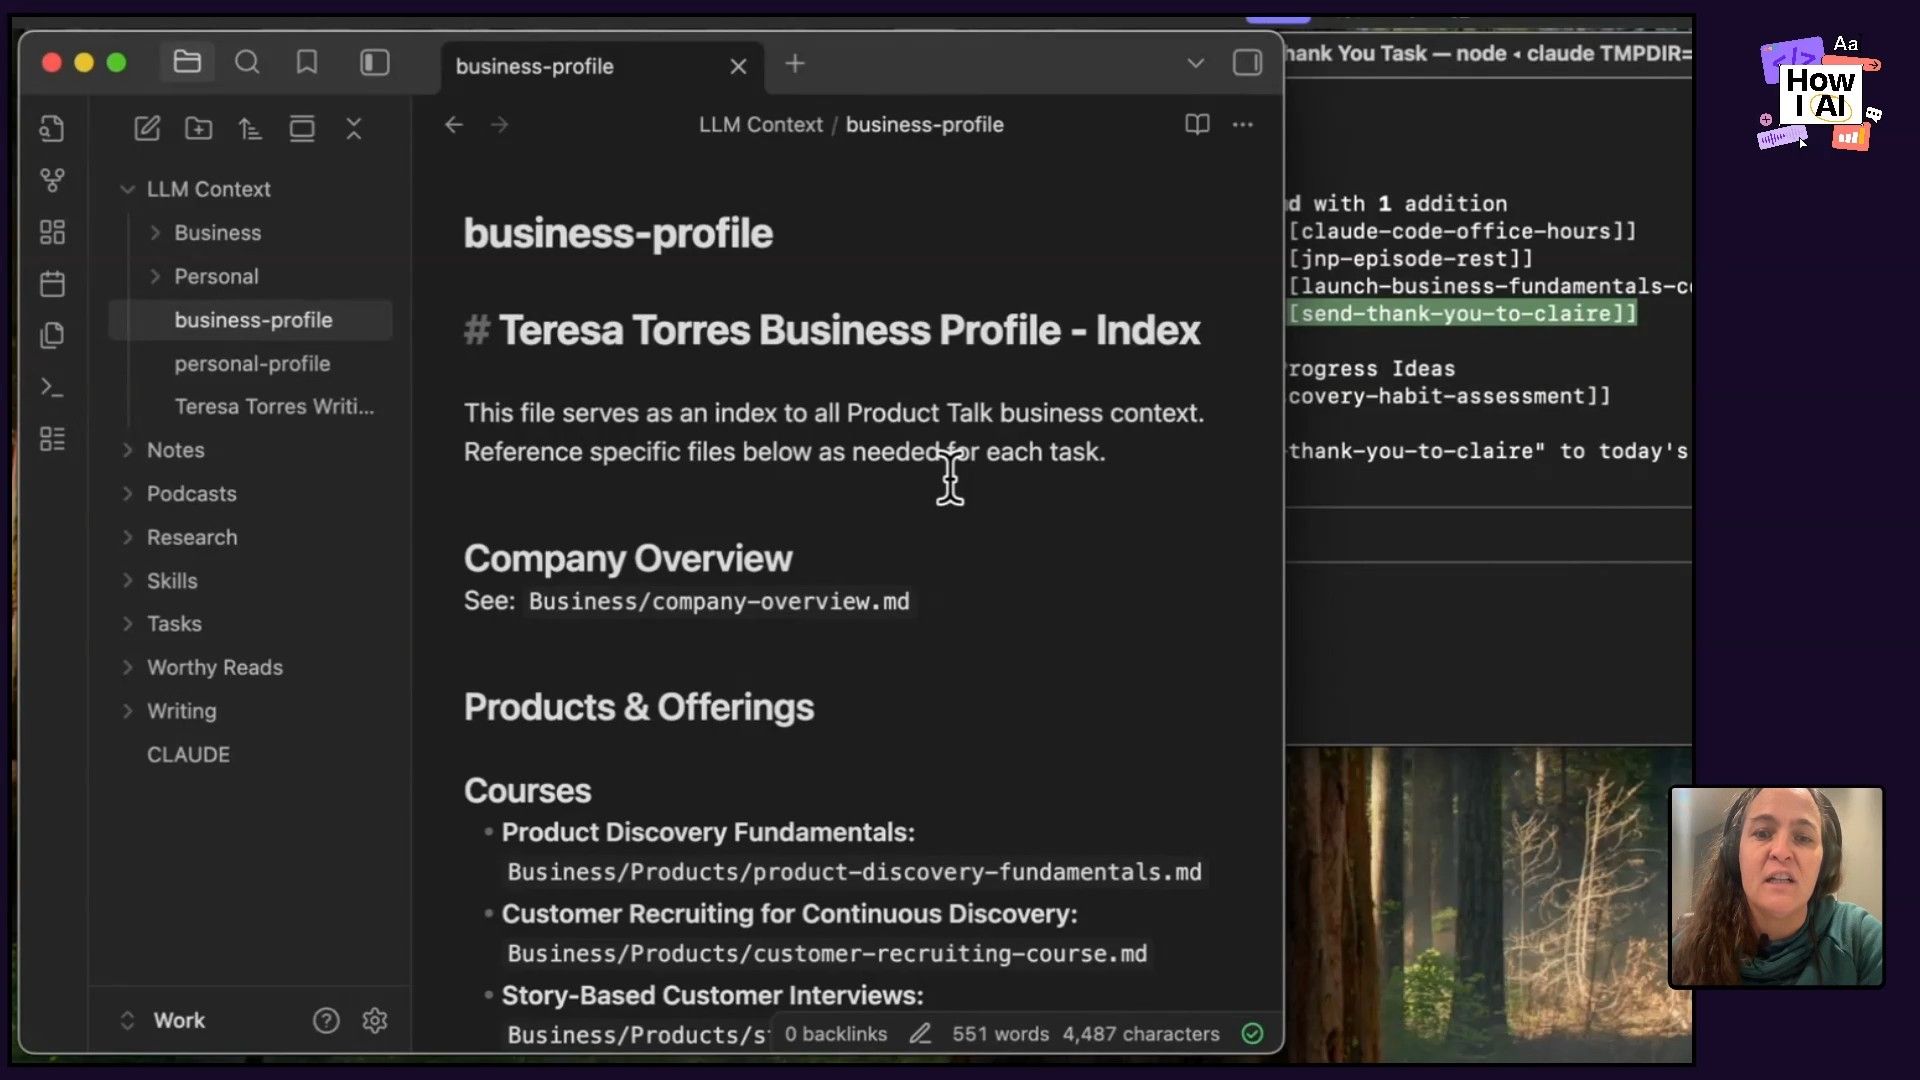Open the personal-profile file
The width and height of the screenshot is (1920, 1080).
252,364
